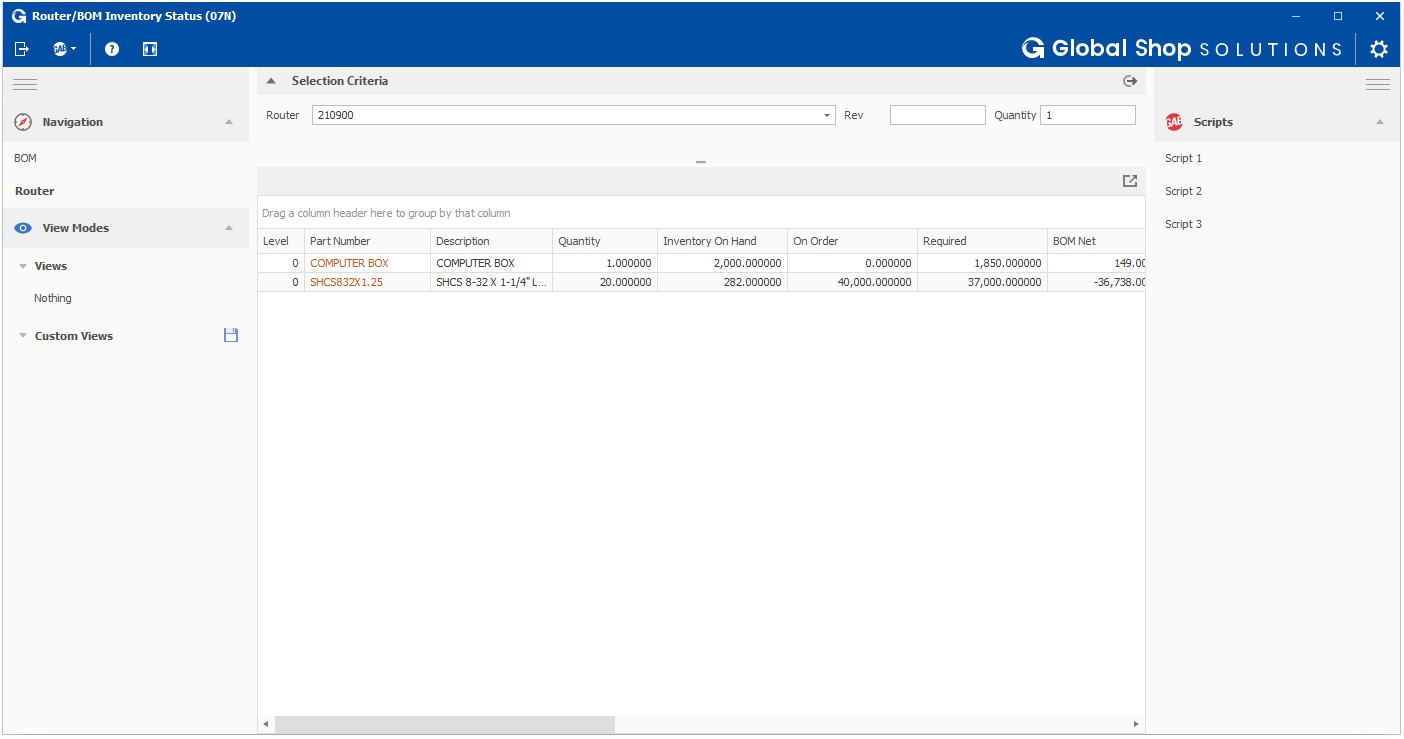The width and height of the screenshot is (1404, 739).
Task: Click the horizontal scrollbar thumb
Action: point(445,724)
